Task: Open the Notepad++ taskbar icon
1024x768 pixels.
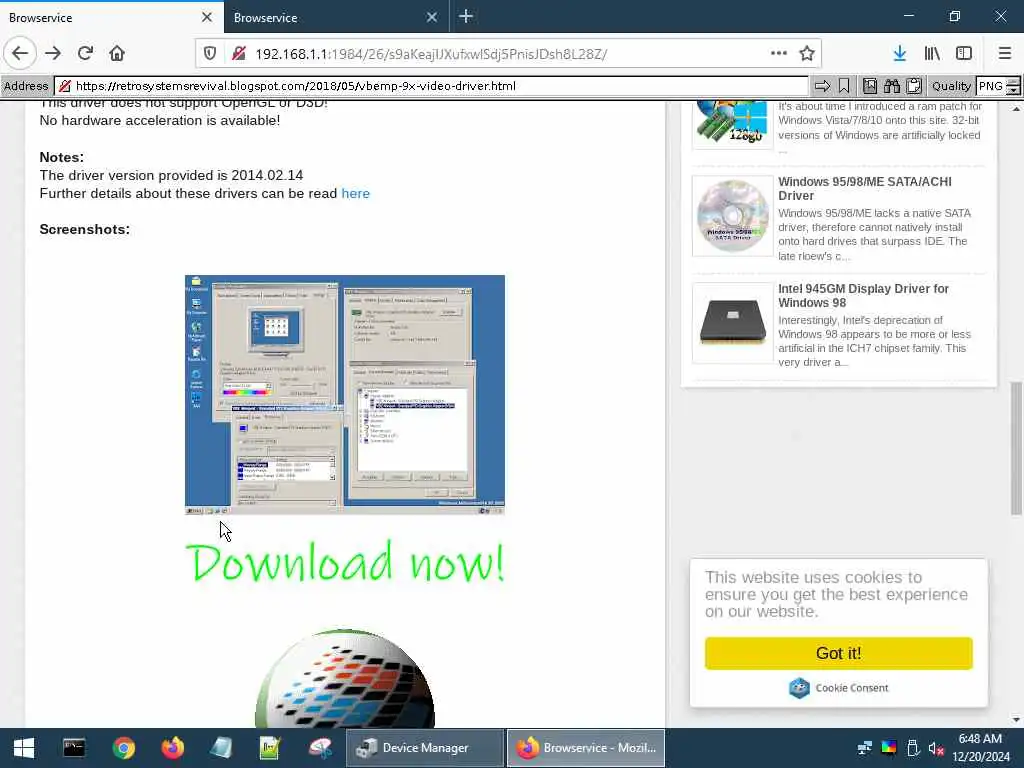Action: [270, 748]
